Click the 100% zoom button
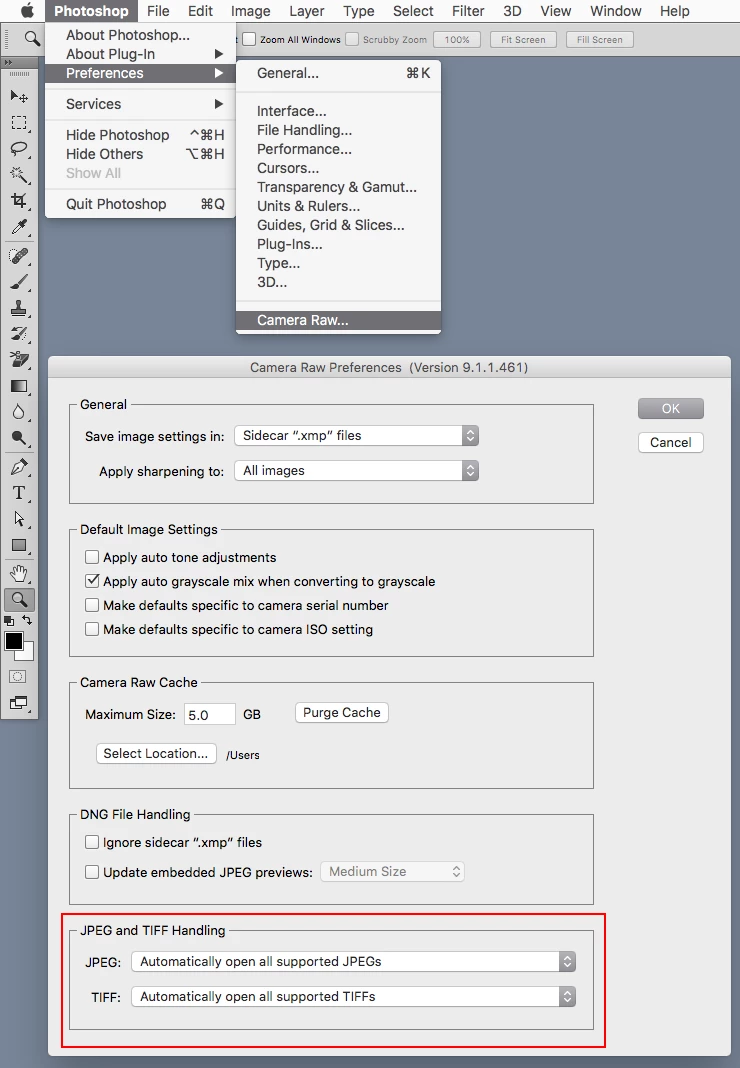 [457, 40]
